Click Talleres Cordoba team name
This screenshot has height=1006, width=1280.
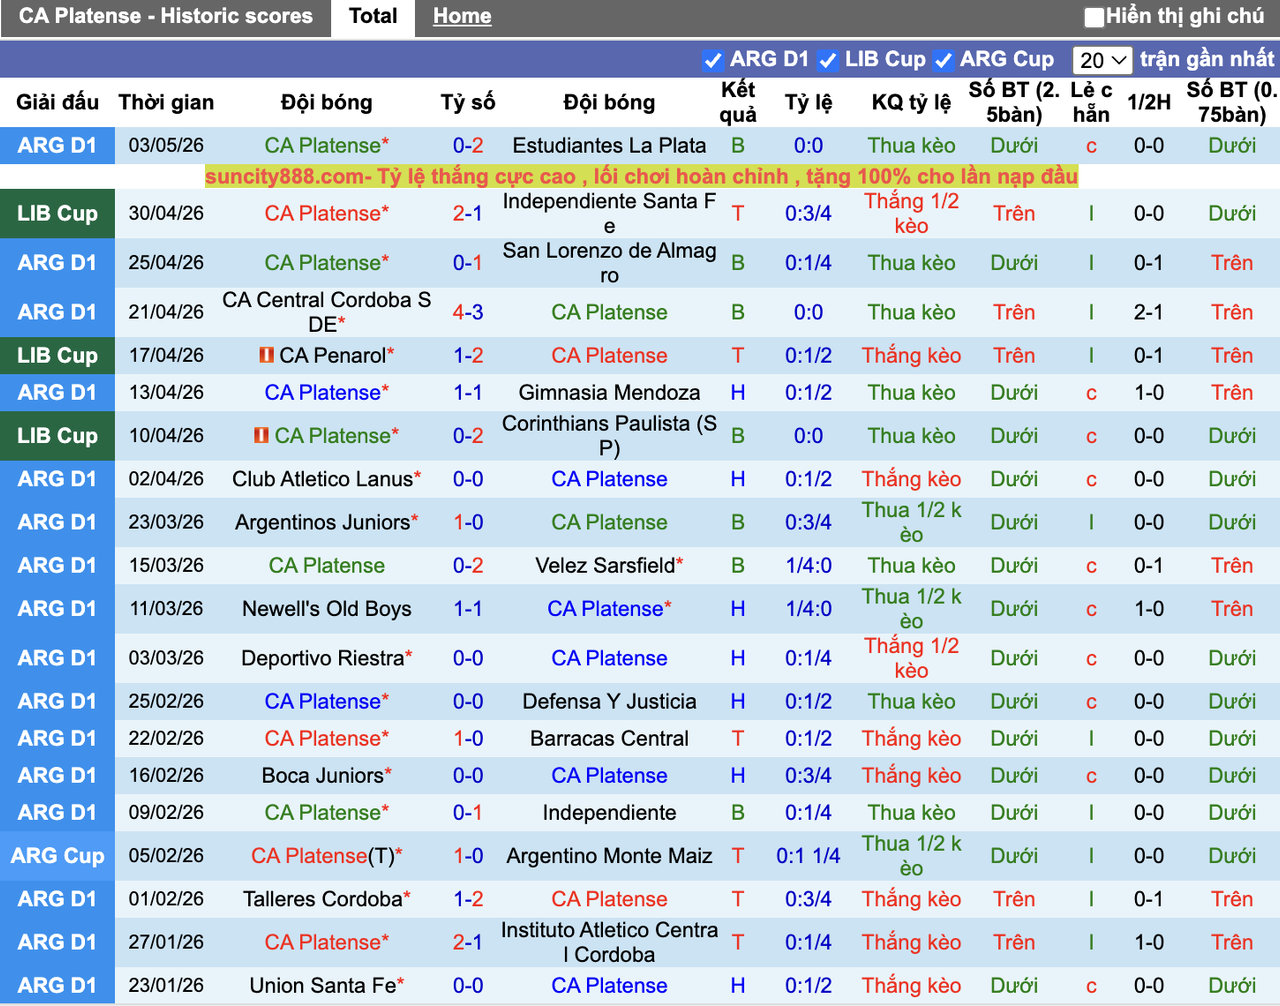click(x=322, y=899)
